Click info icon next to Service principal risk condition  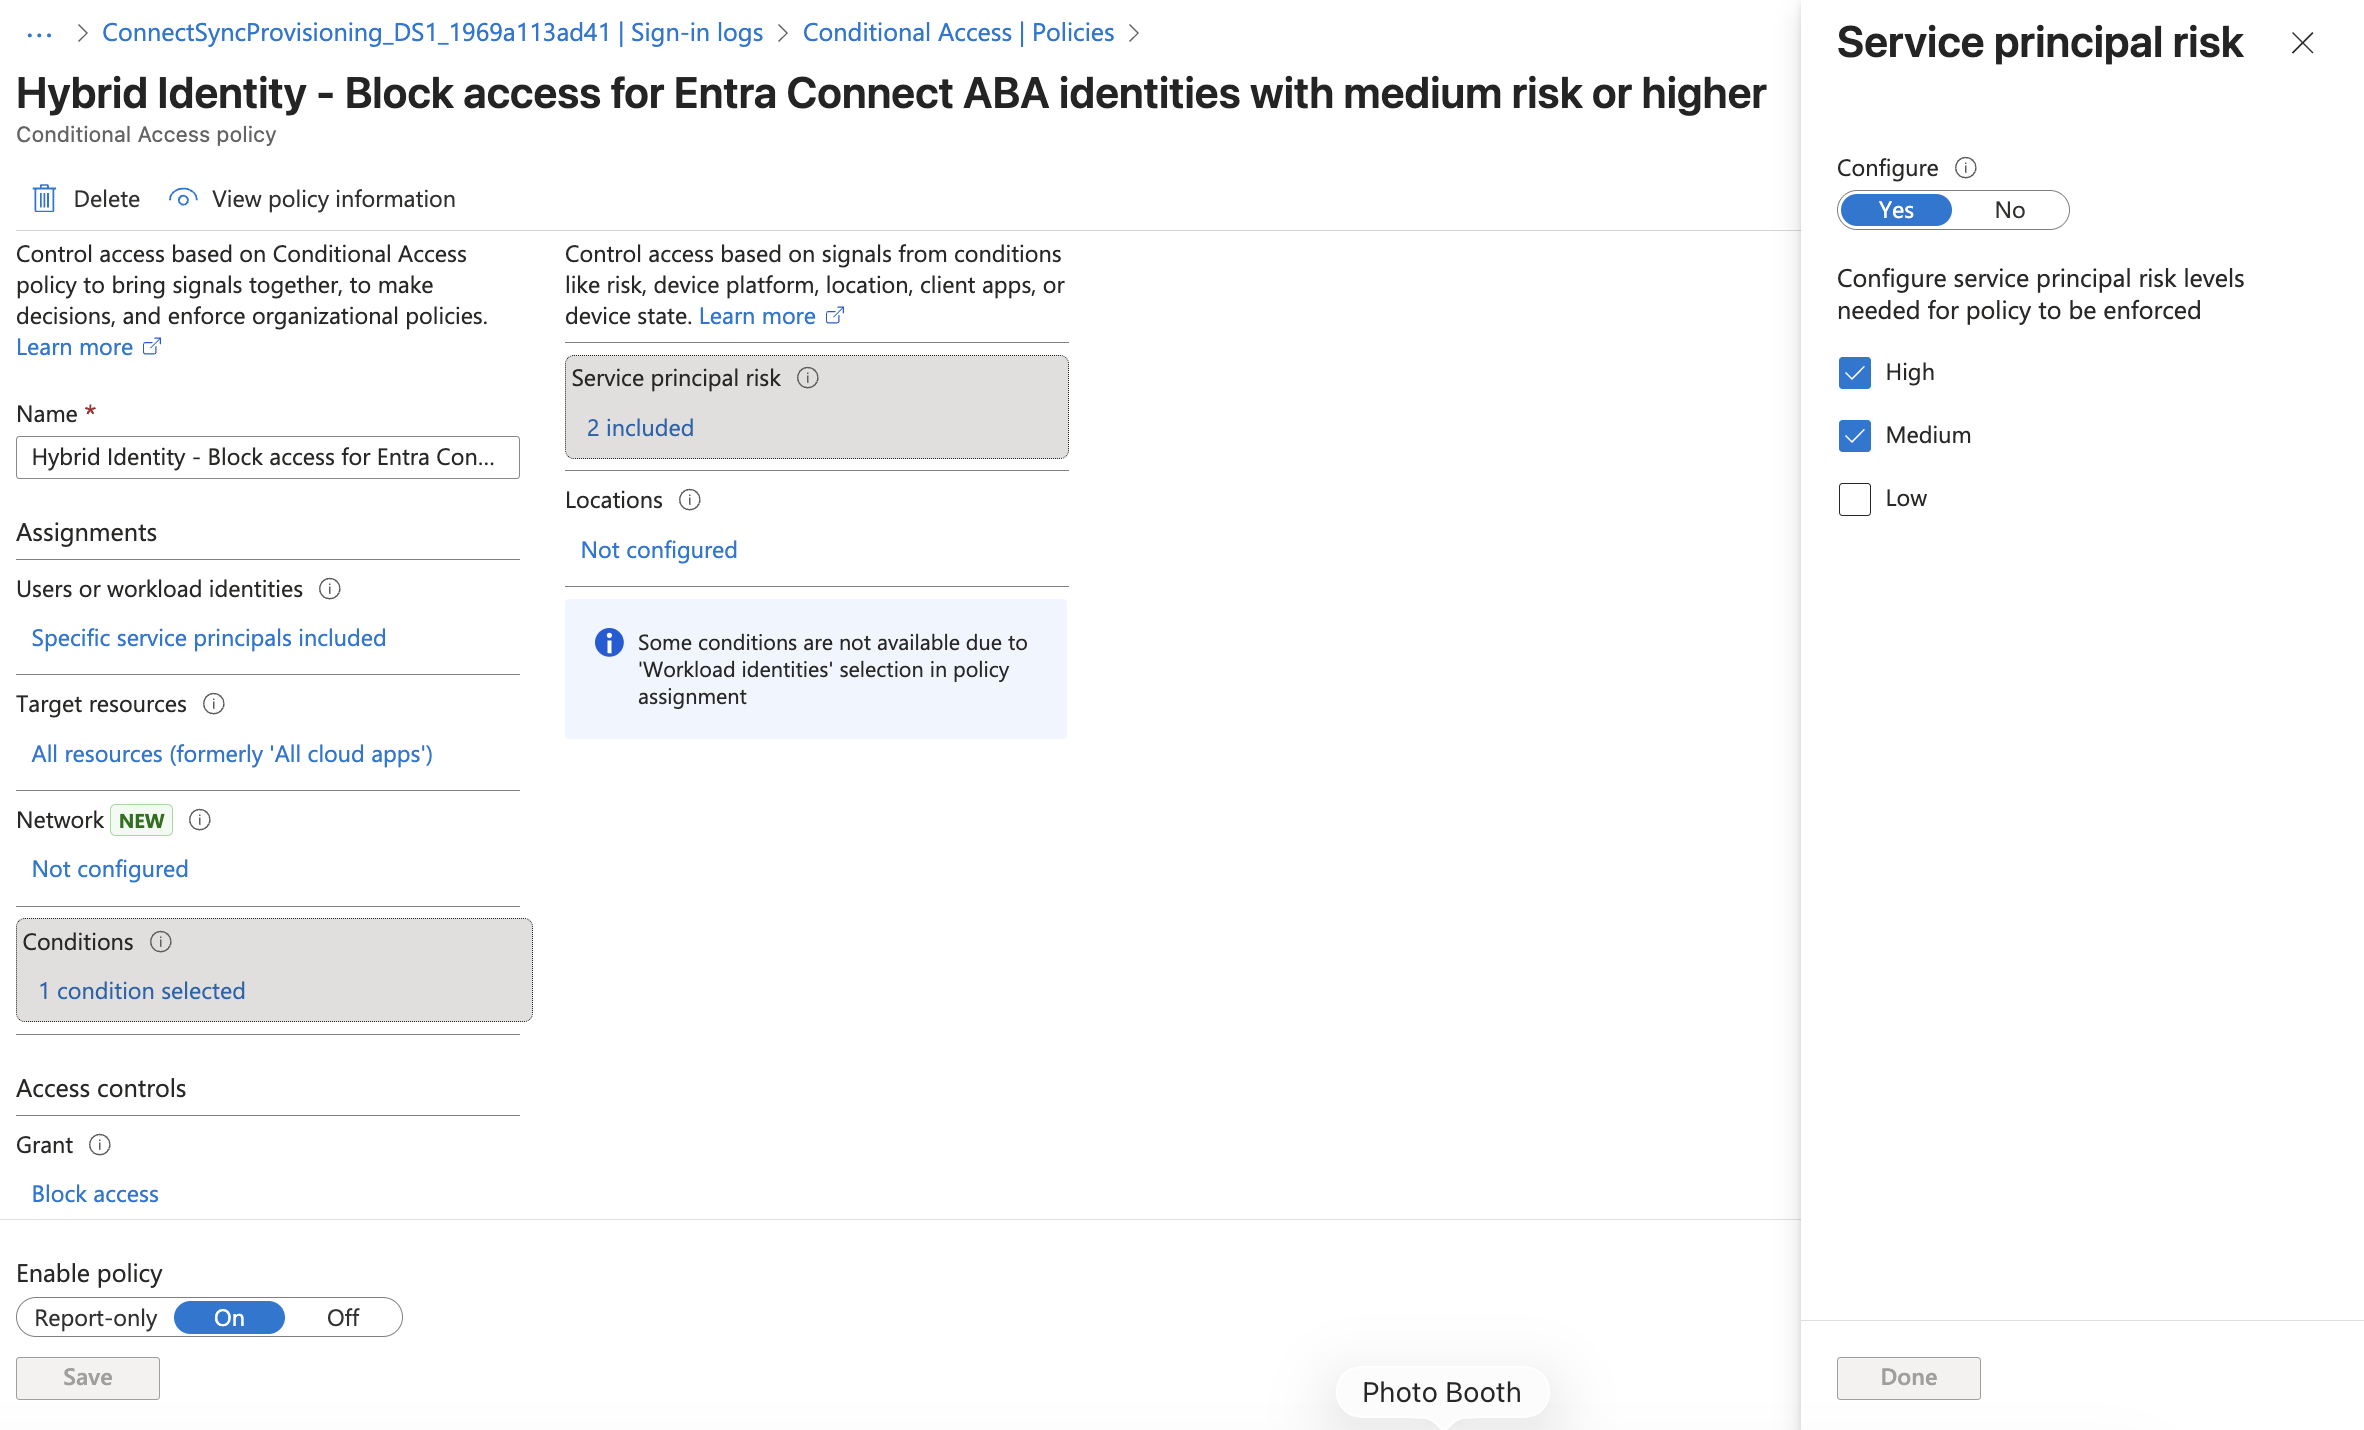[808, 378]
